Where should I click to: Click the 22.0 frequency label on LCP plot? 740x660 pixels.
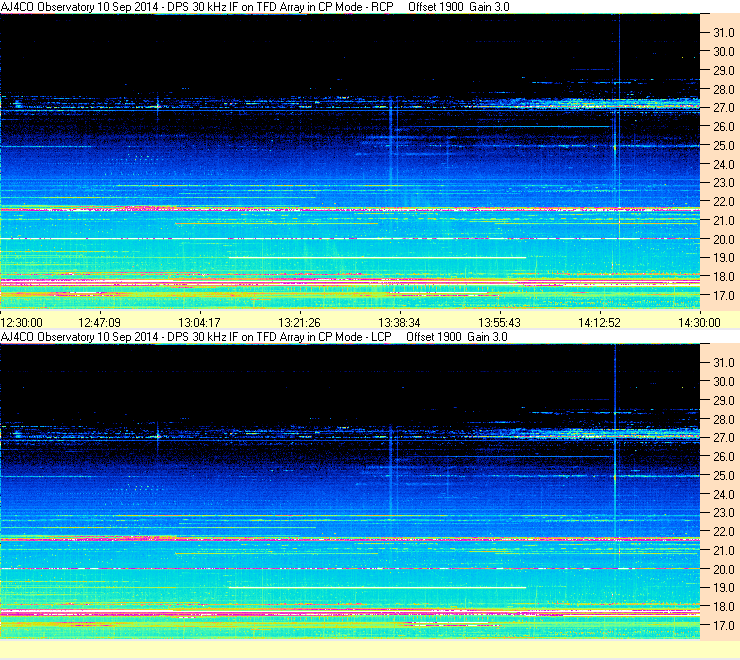(x=724, y=532)
